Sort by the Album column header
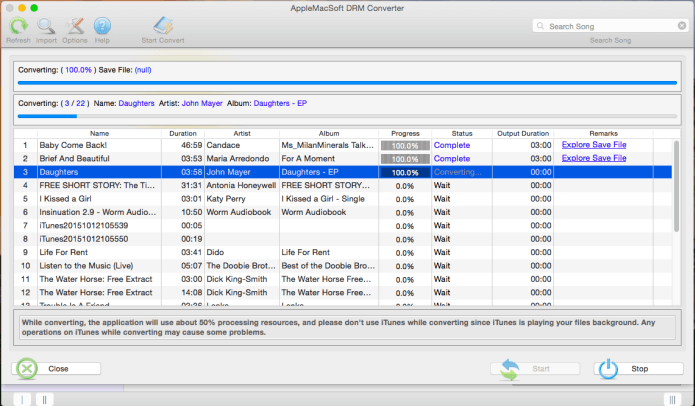 [x=329, y=133]
